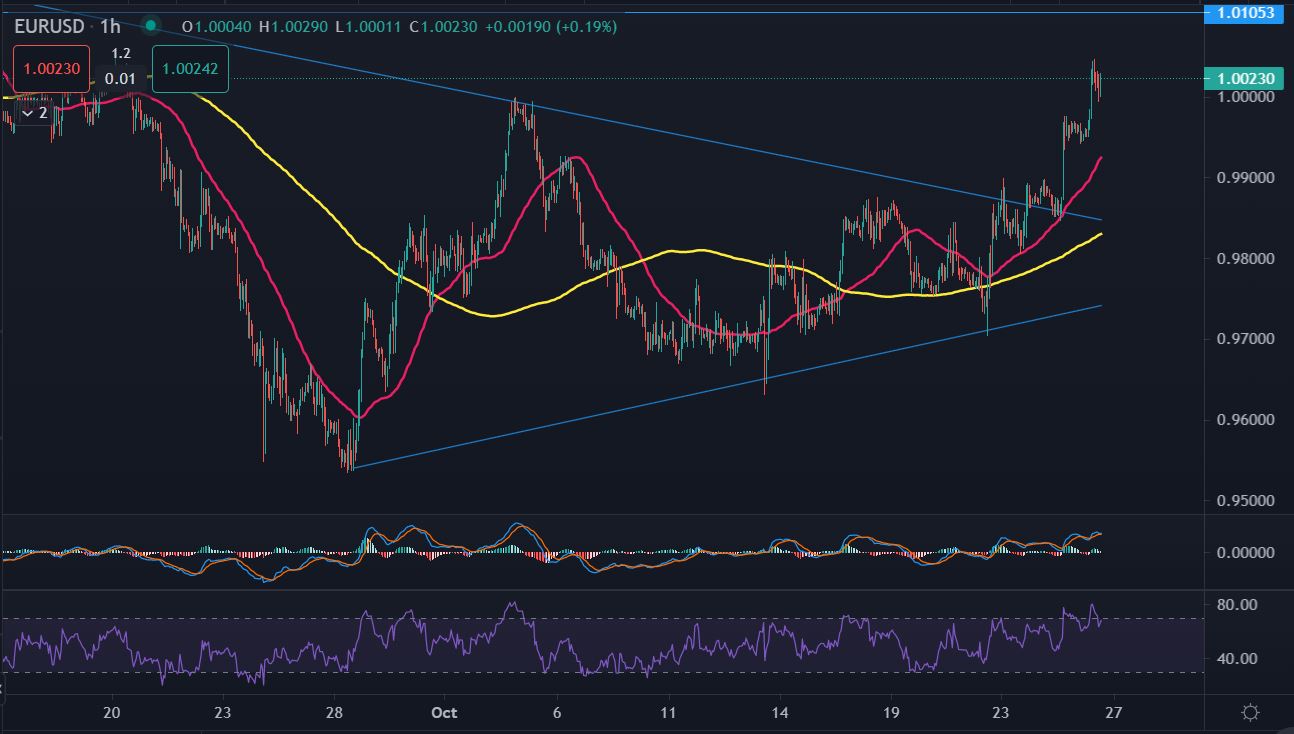Click the 1h timeframe label
Viewport: 1294px width, 734px height.
pos(110,26)
